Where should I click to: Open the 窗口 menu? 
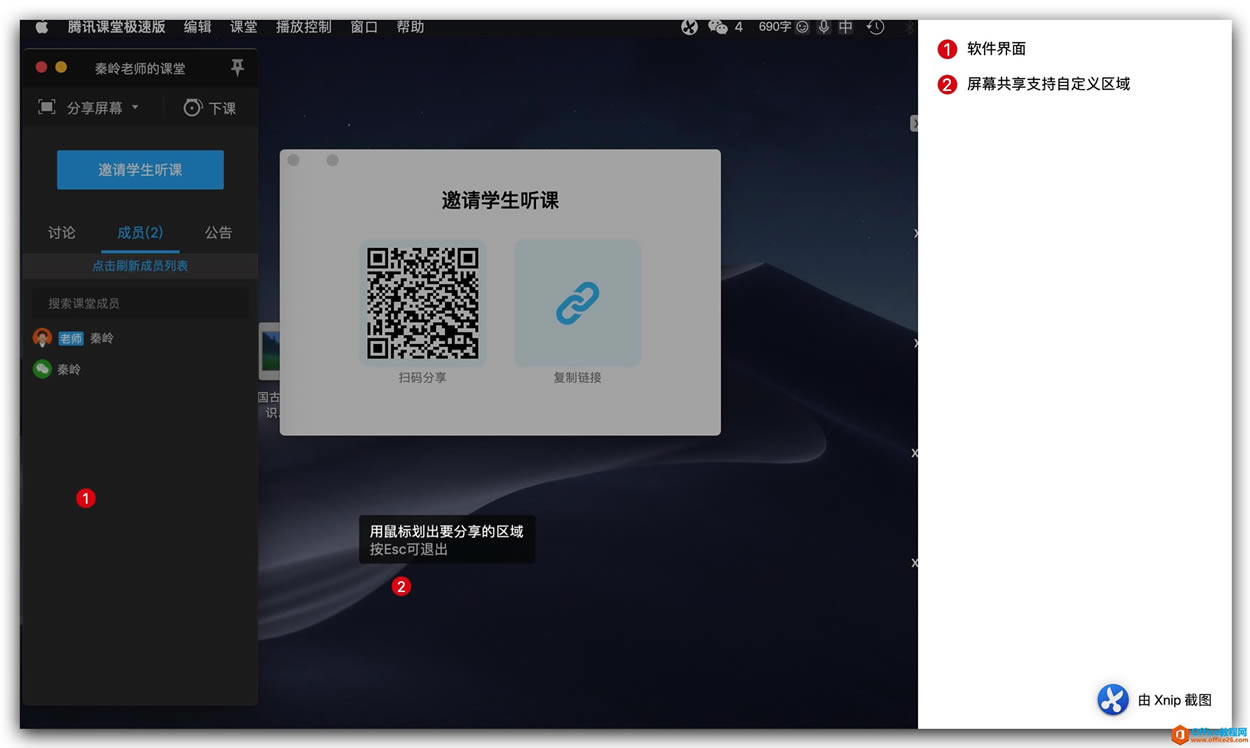pyautogui.click(x=364, y=27)
